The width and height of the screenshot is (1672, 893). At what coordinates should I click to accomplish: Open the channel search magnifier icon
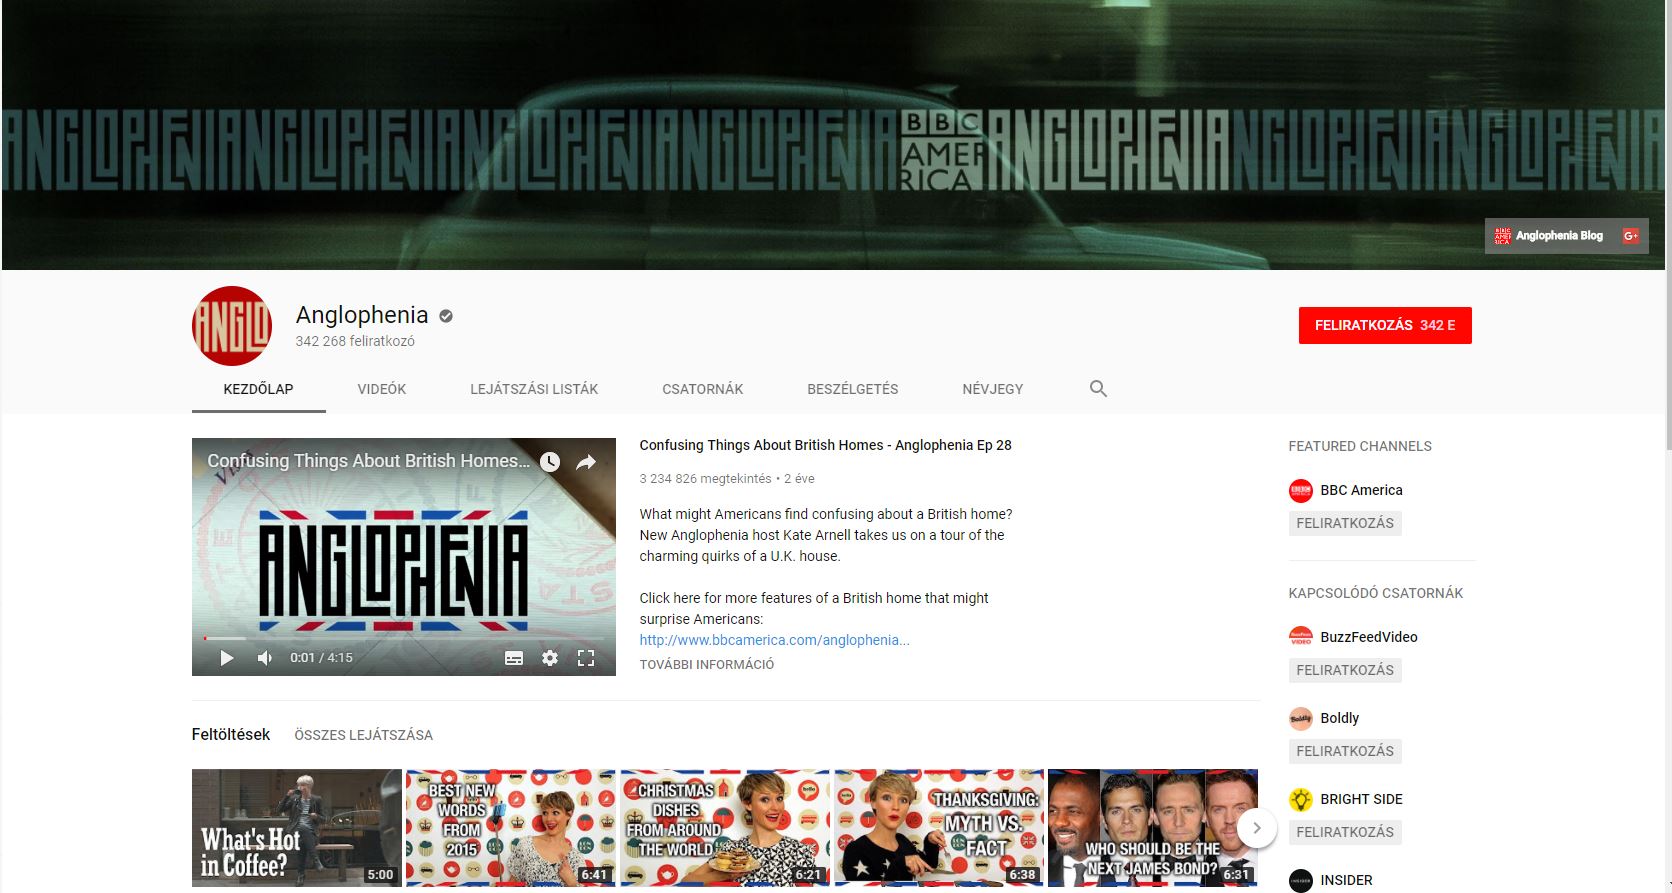pyautogui.click(x=1098, y=389)
